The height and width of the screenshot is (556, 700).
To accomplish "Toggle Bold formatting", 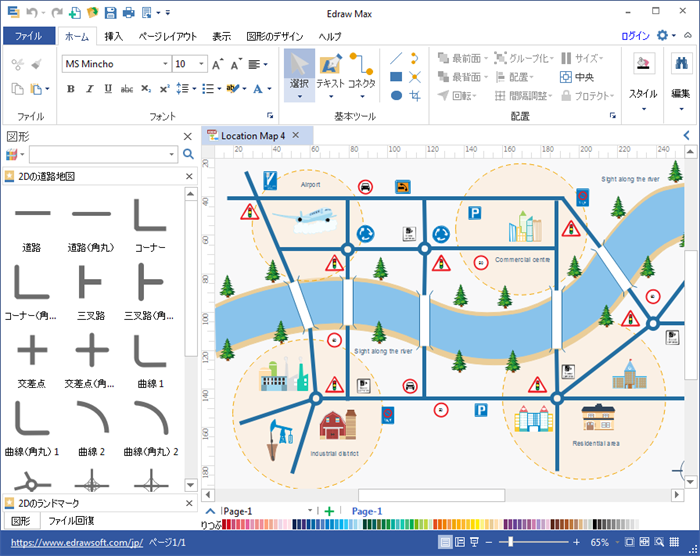I will point(71,89).
